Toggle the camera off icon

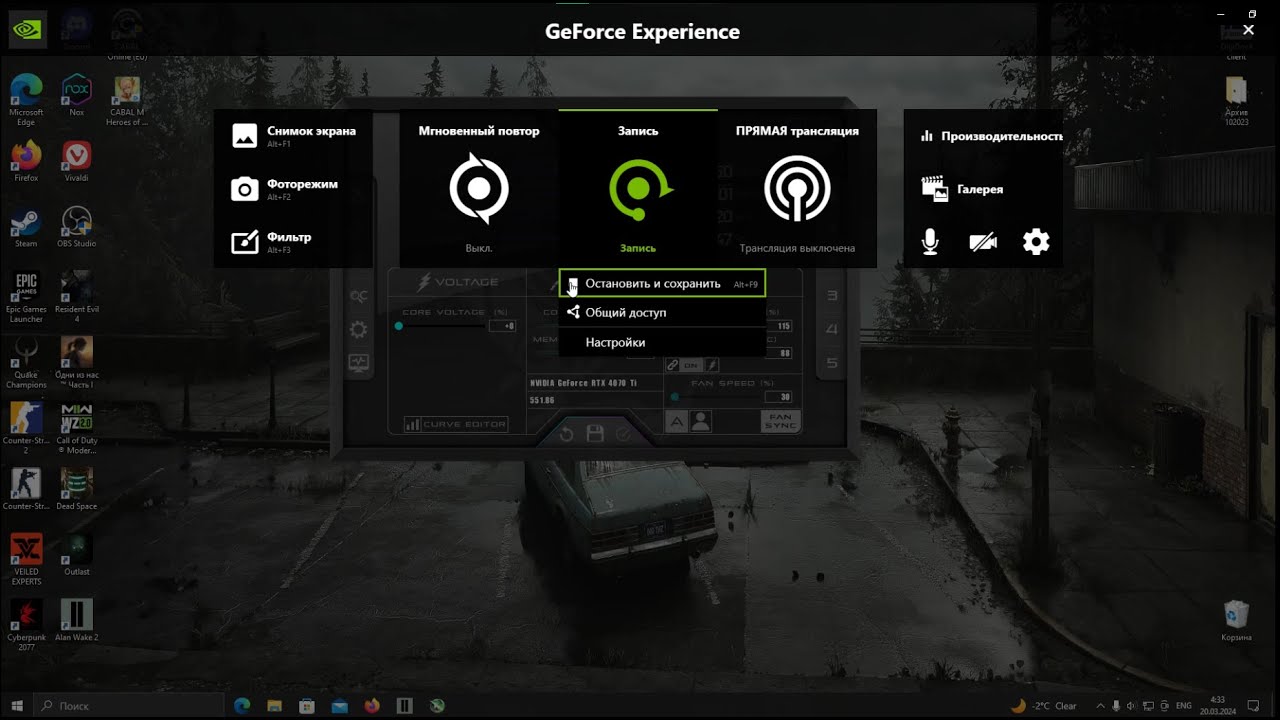click(983, 241)
